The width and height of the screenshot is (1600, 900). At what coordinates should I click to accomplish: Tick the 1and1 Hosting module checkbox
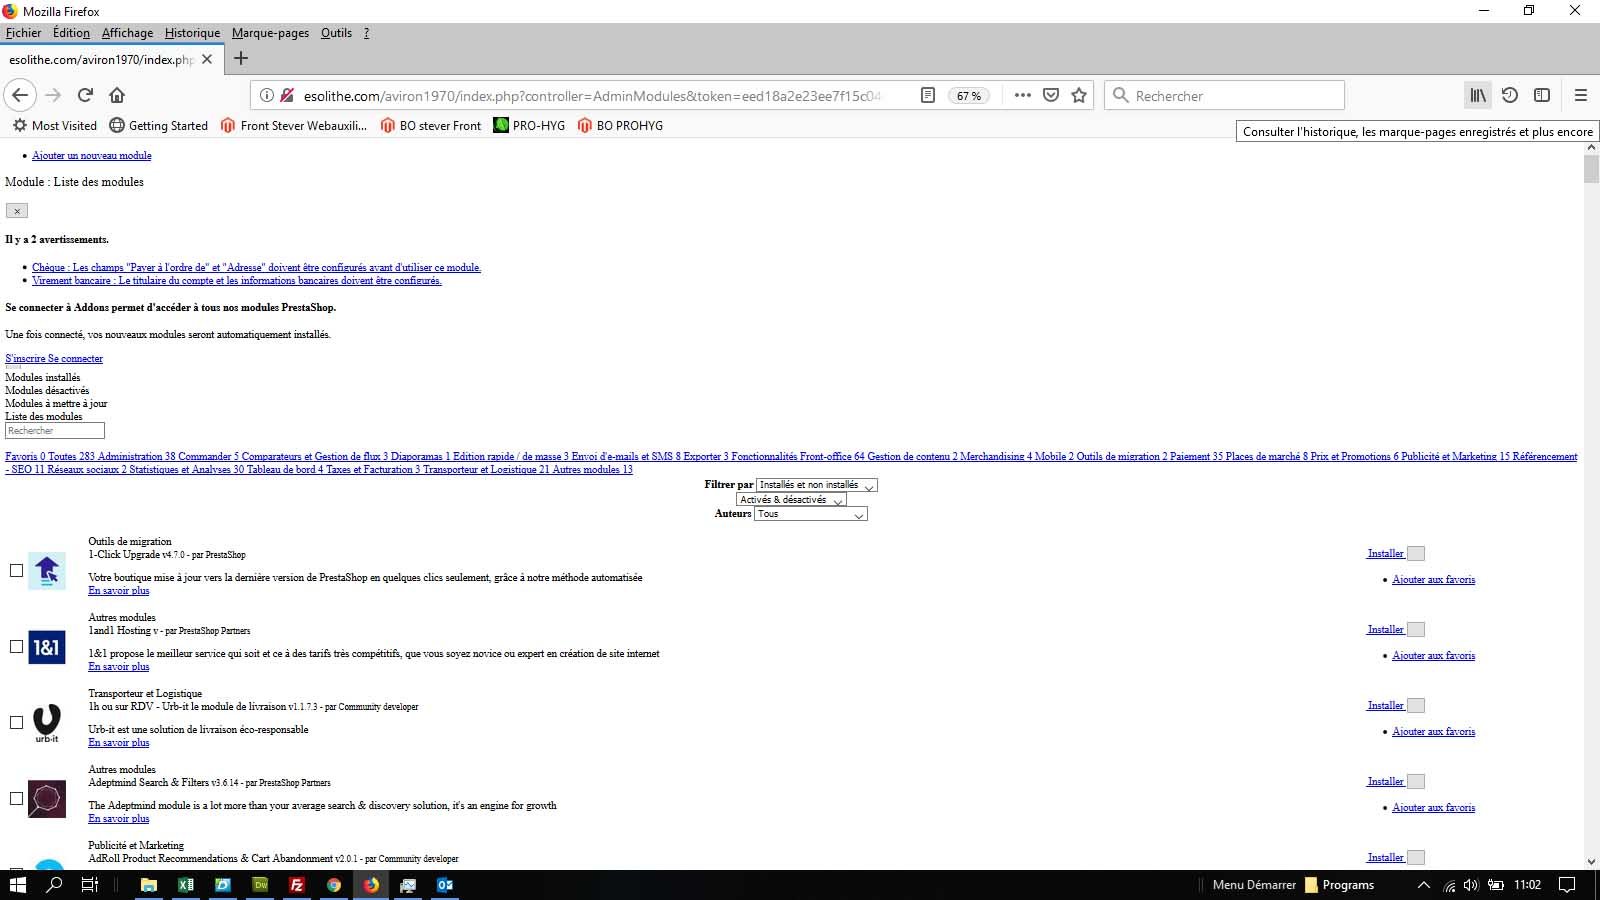point(16,647)
